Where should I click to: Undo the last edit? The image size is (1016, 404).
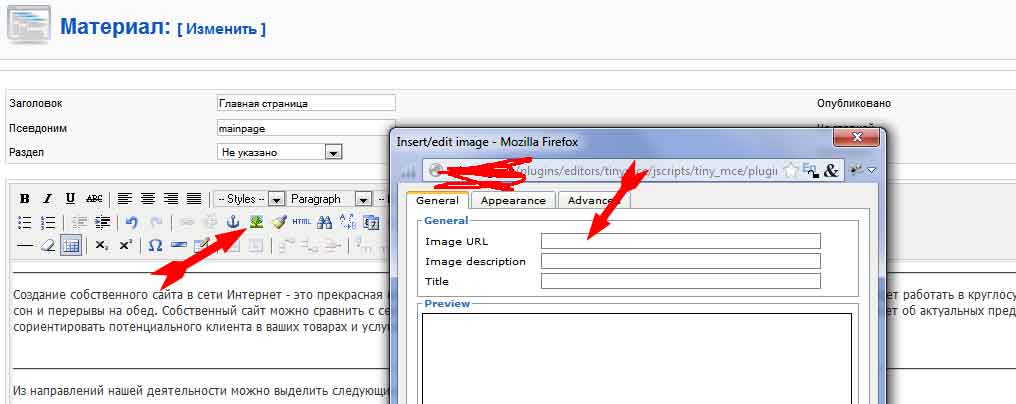132,222
